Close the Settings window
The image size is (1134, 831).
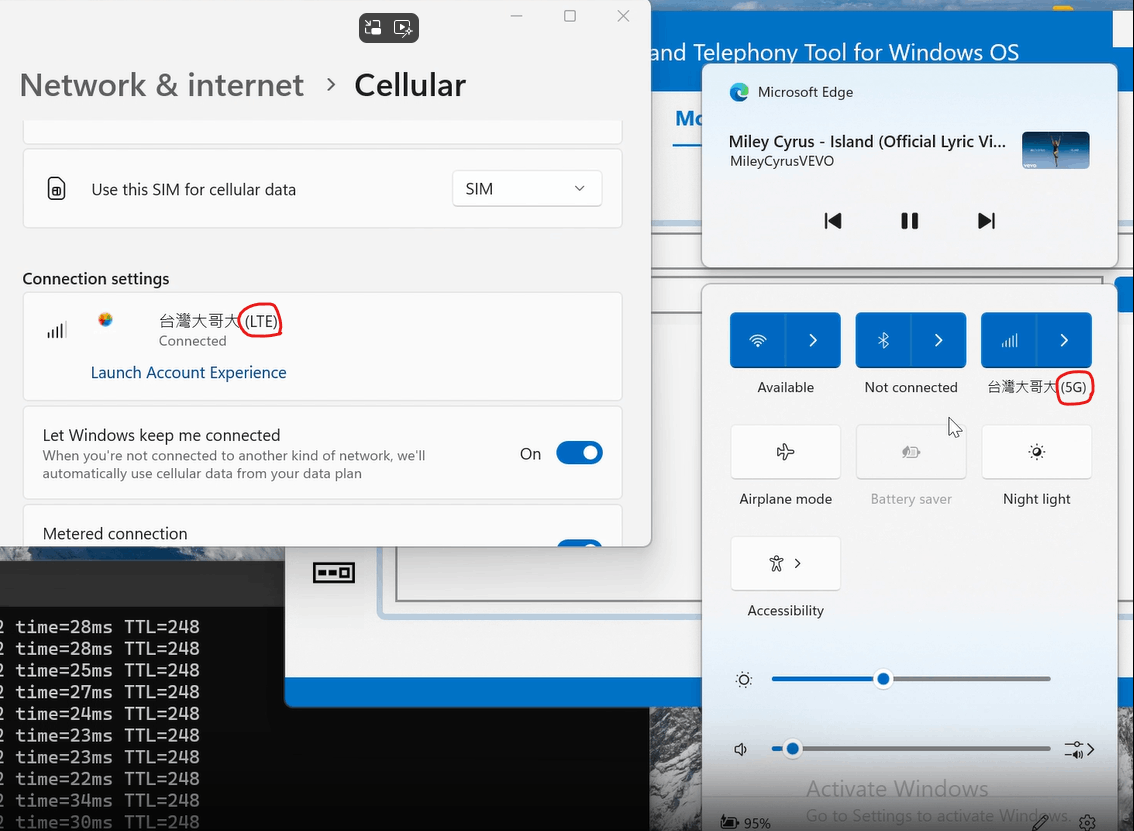pyautogui.click(x=623, y=16)
